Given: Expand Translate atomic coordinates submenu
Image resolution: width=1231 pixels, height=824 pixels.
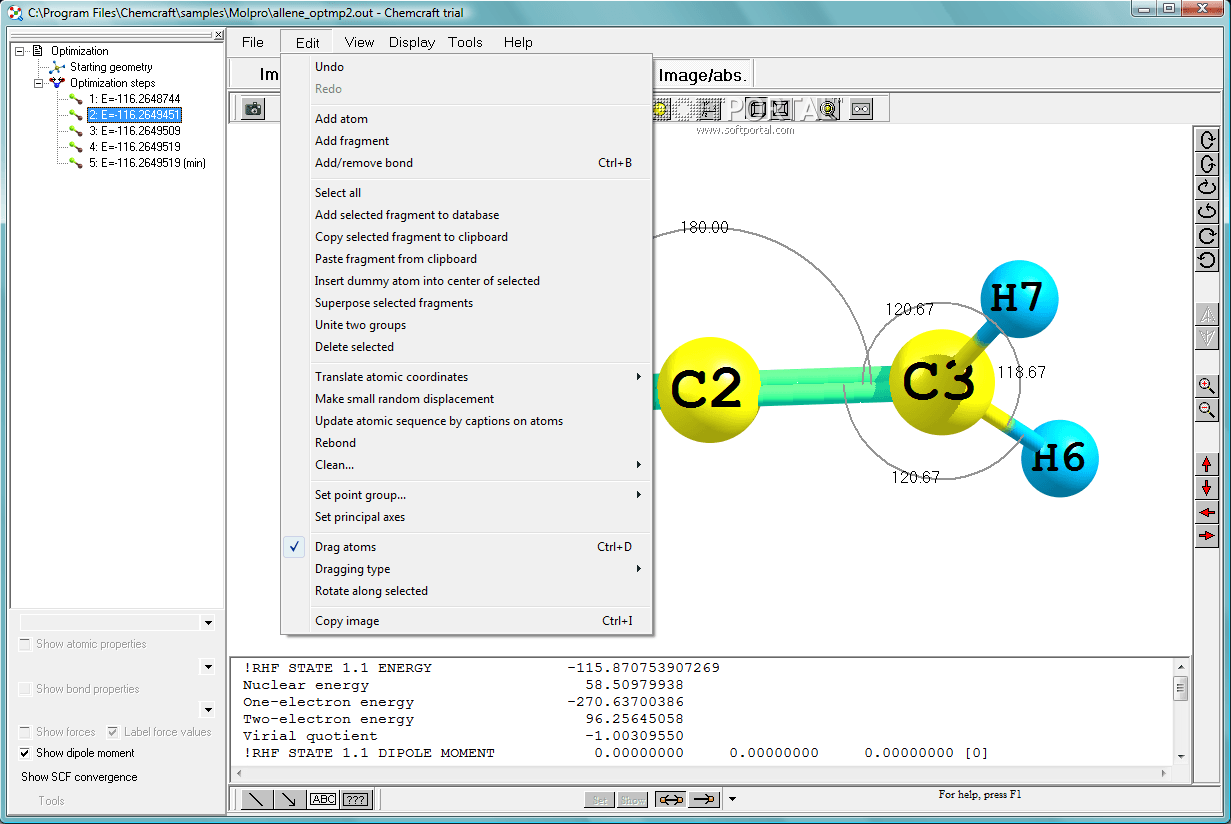Looking at the screenshot, I should pos(467,377).
